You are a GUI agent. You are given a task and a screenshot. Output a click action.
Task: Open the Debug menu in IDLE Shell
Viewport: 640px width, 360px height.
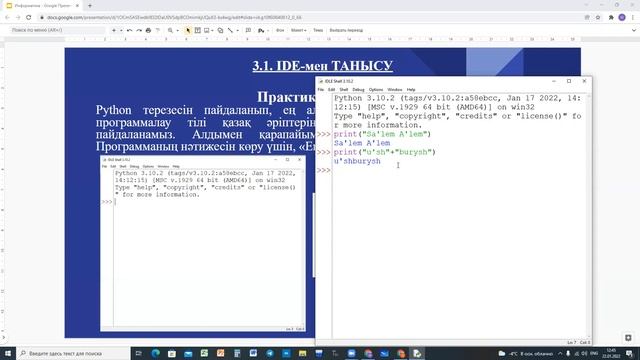[358, 89]
